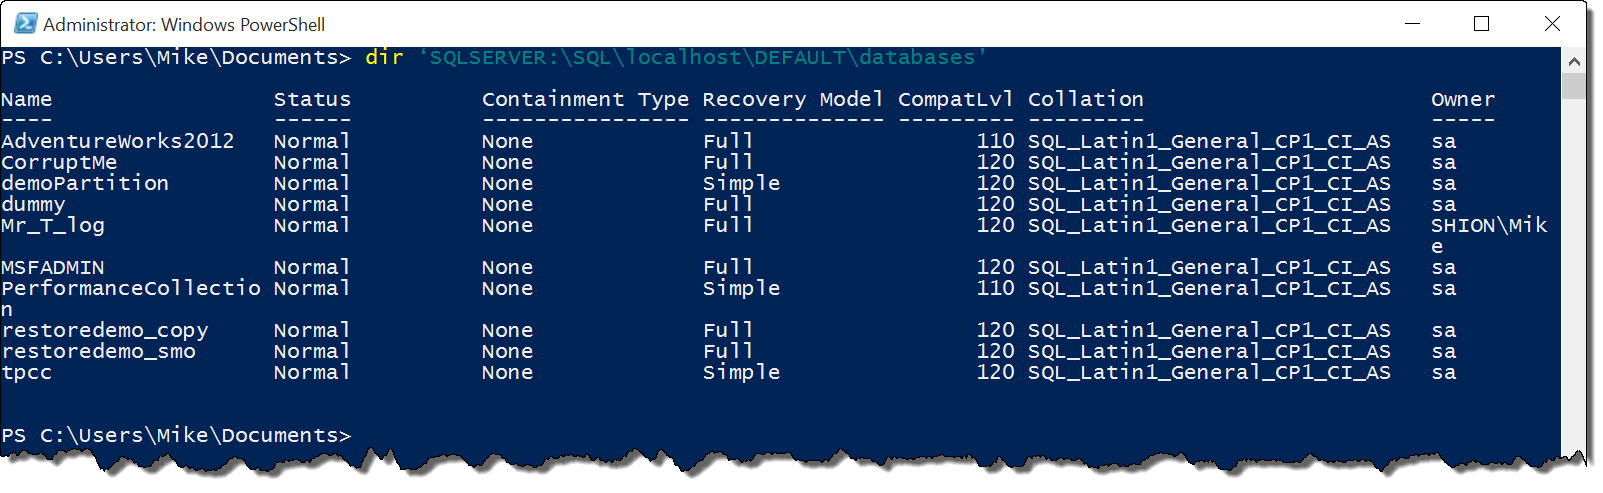Click the Recovery Model column header
1603x493 pixels.
tap(793, 99)
